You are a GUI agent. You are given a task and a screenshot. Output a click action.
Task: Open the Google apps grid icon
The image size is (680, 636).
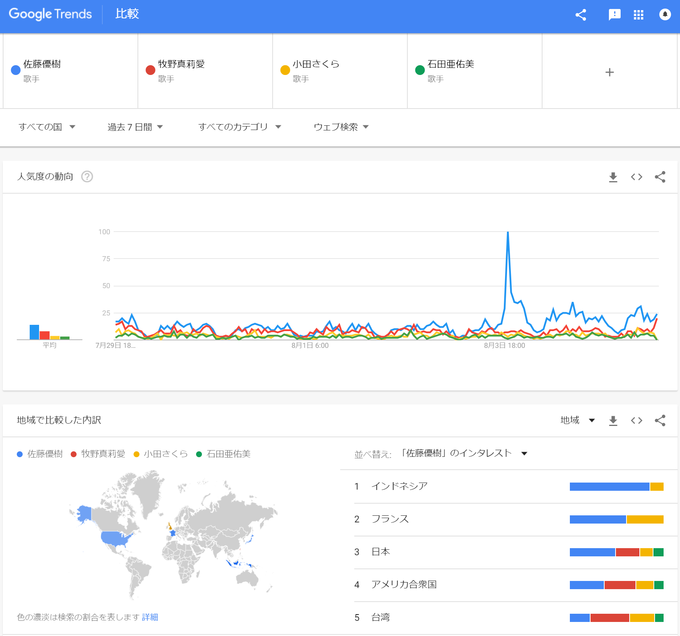(x=638, y=15)
